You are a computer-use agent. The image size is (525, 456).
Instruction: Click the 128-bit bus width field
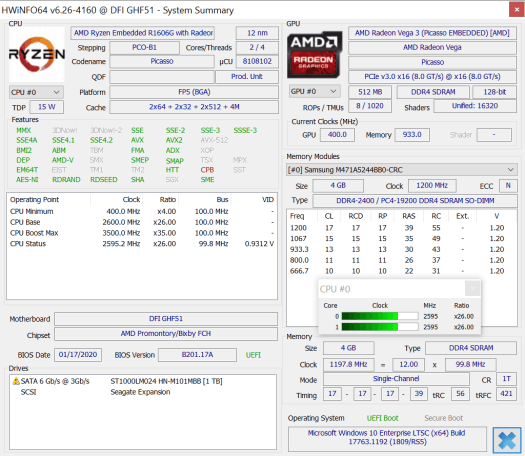coord(494,92)
